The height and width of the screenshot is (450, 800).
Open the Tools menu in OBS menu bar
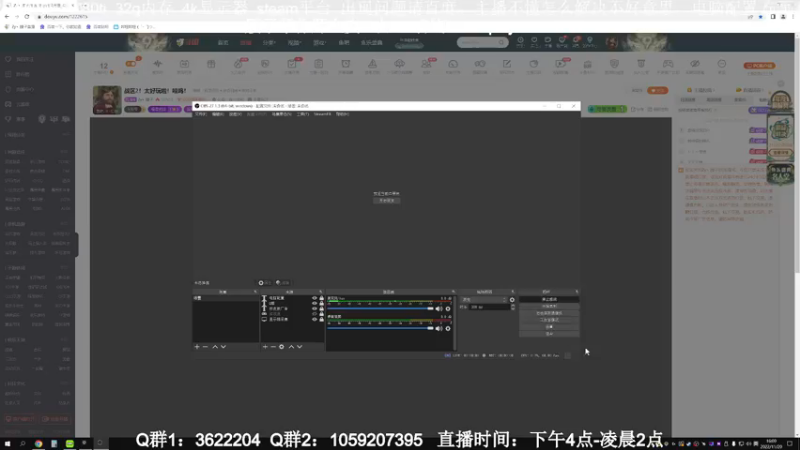[303, 114]
